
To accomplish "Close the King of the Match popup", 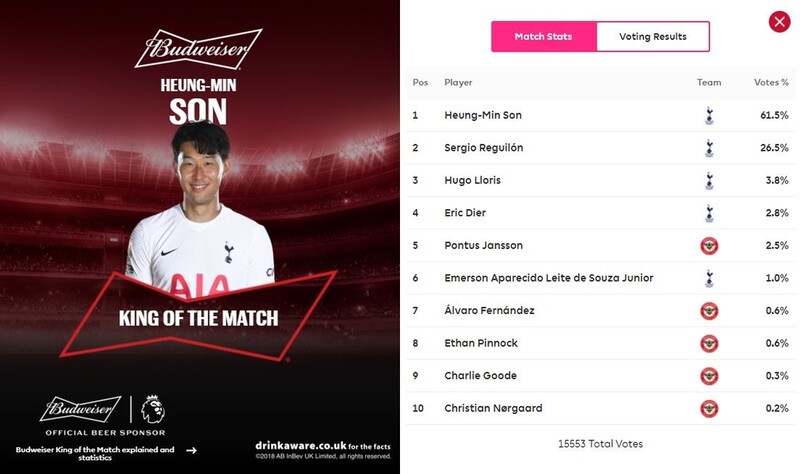I will coord(777,22).
